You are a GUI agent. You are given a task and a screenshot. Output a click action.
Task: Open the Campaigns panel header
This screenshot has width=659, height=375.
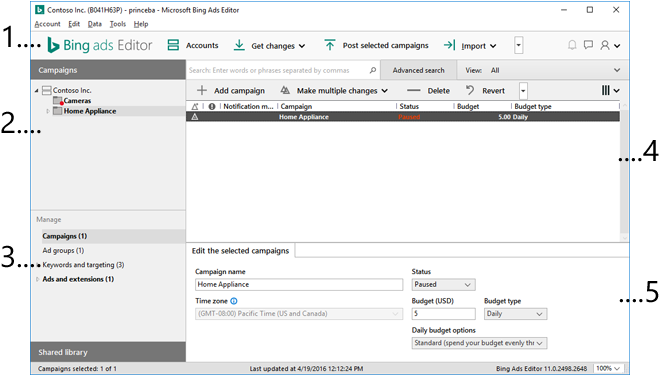pos(108,70)
